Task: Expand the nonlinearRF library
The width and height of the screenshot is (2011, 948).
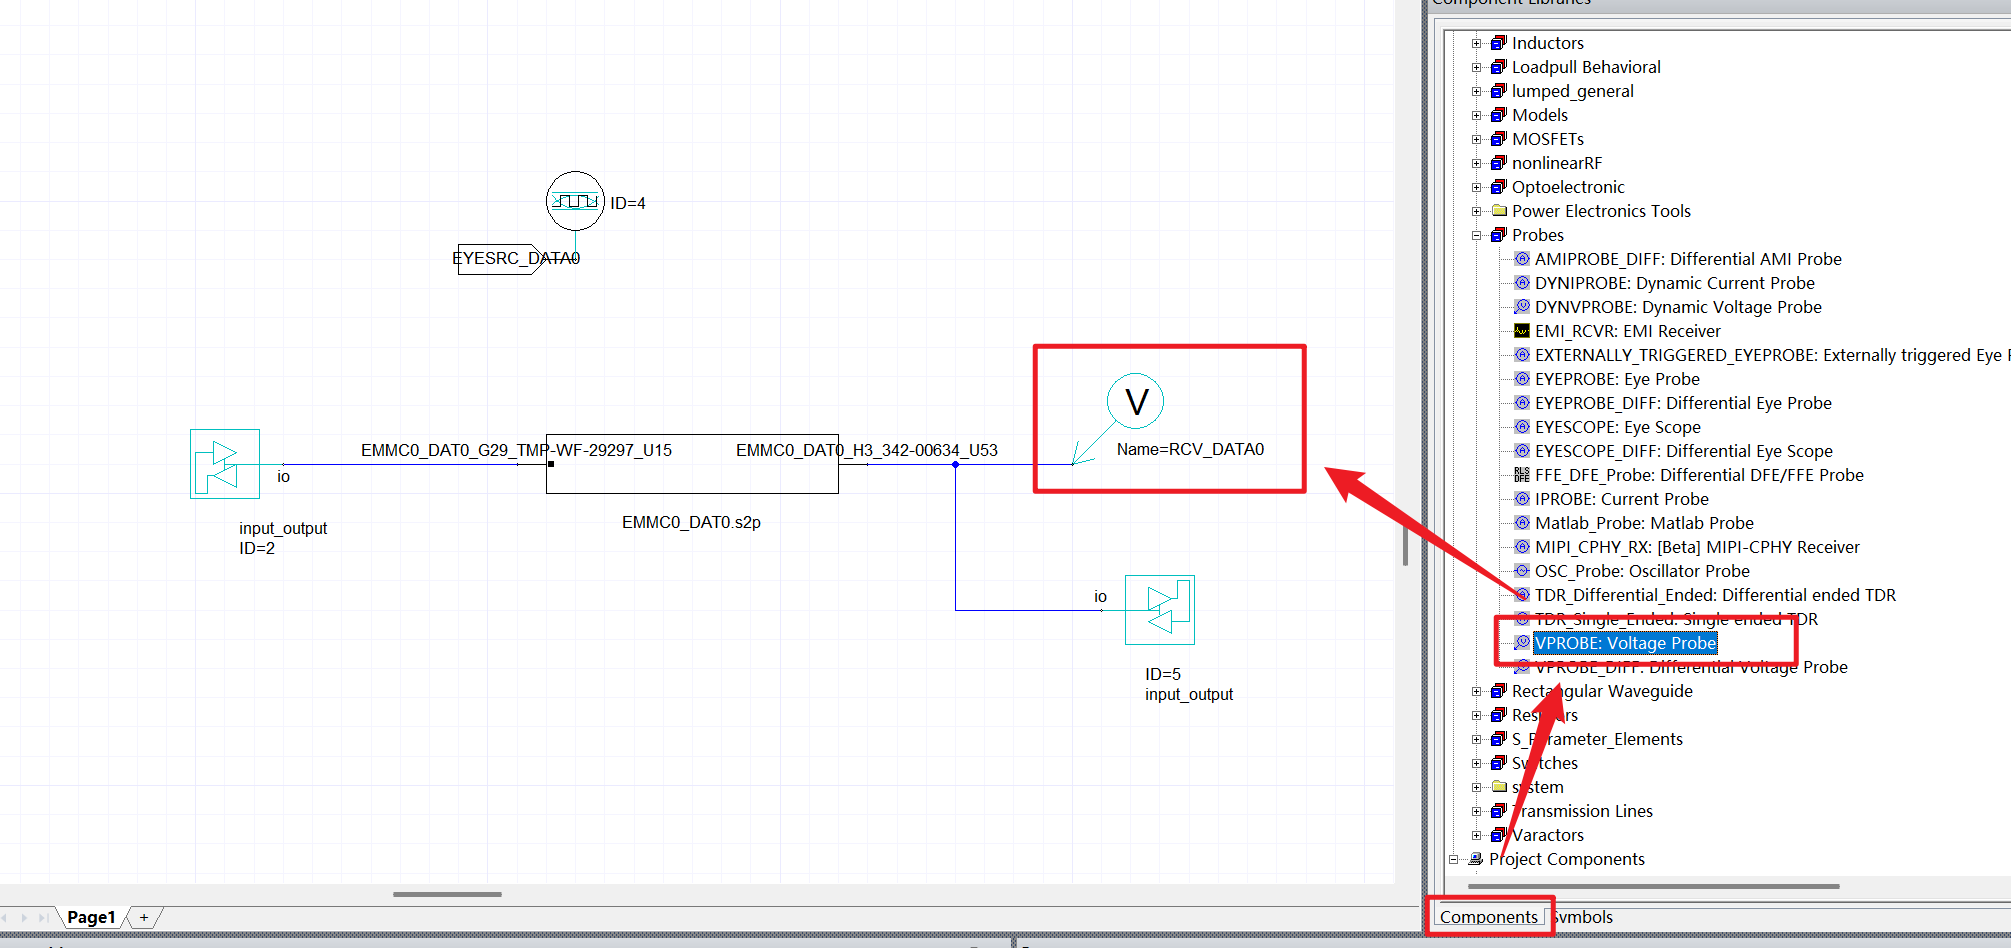Action: pos(1476,163)
